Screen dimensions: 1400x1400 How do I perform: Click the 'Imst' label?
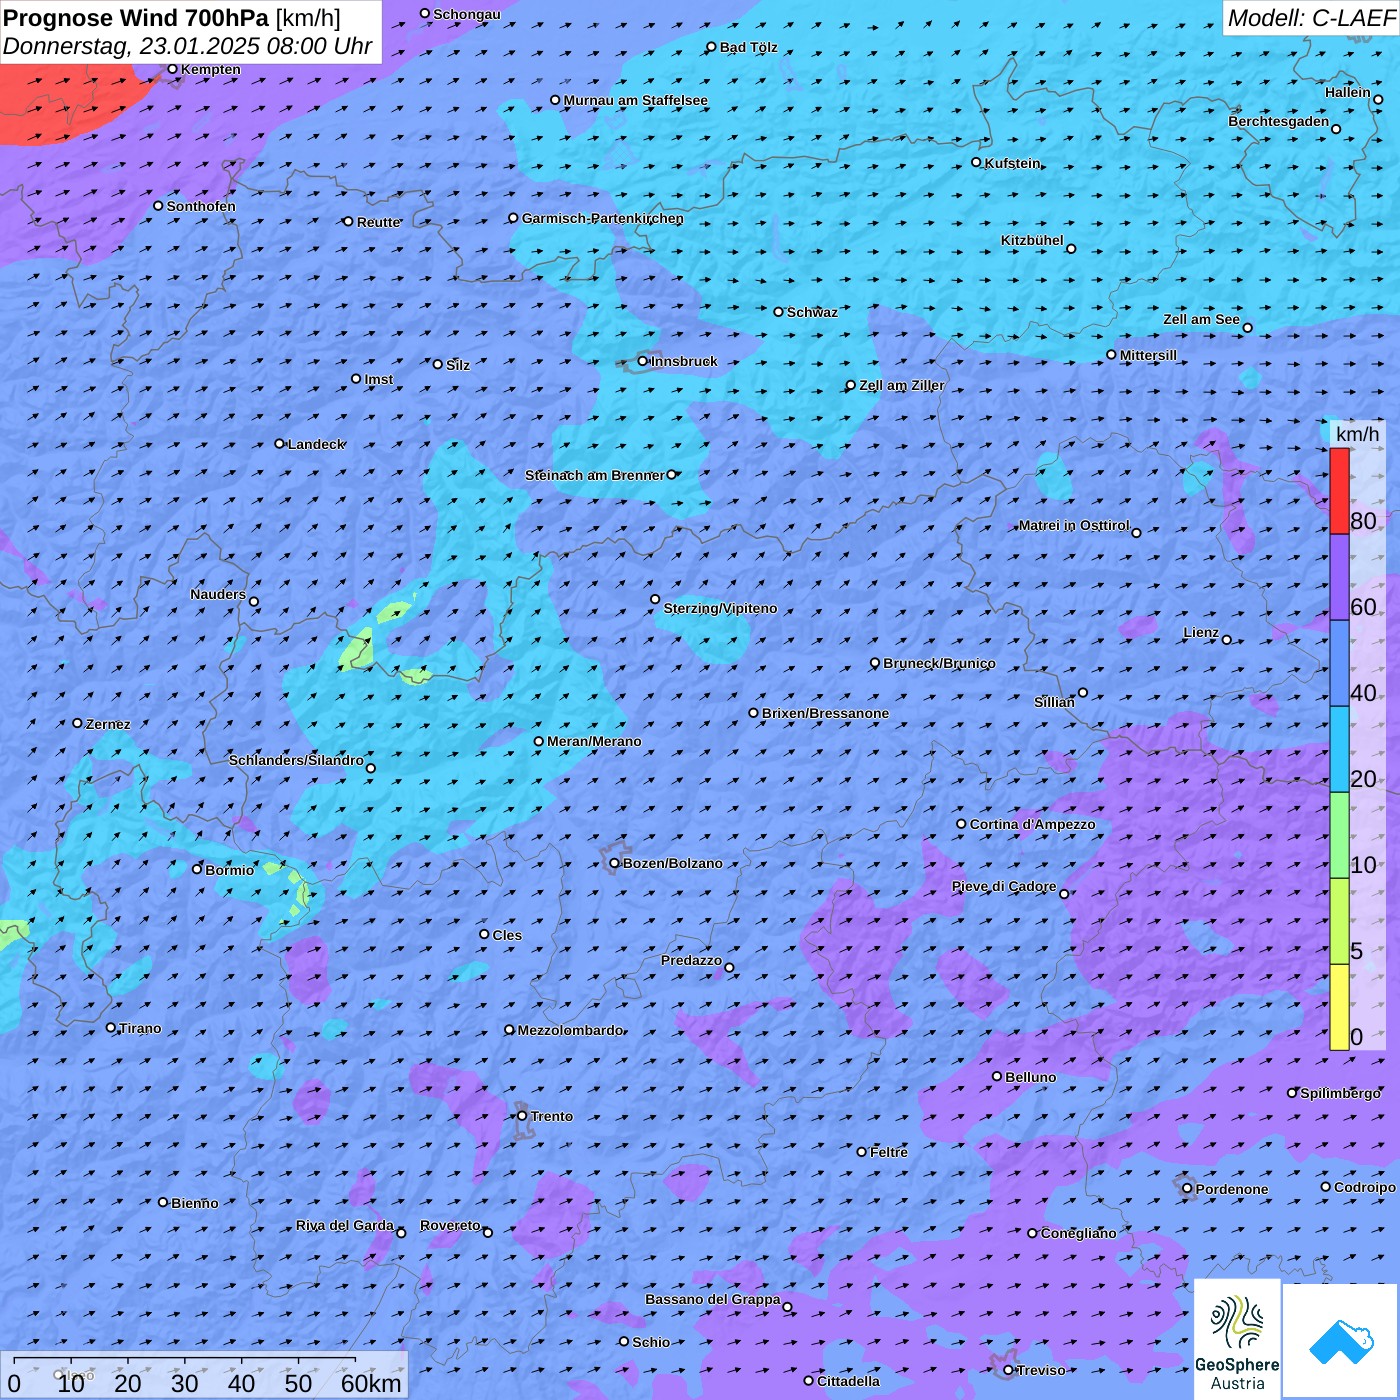pyautogui.click(x=378, y=379)
